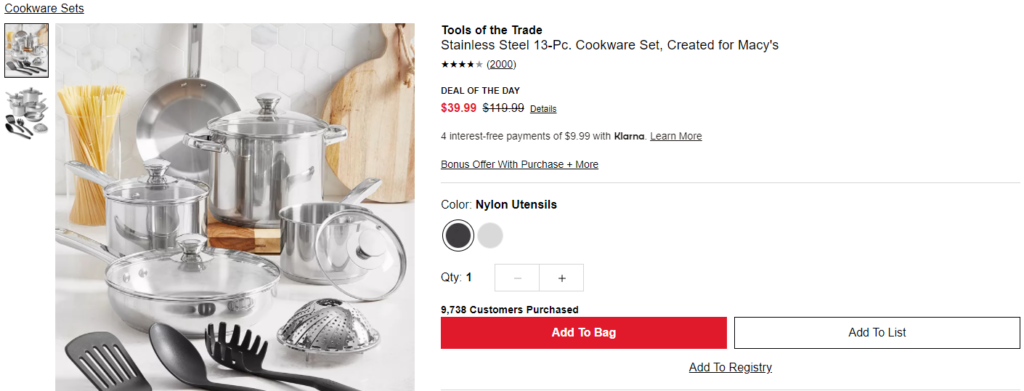The image size is (1024, 391).
Task: Open the price Details link
Action: click(543, 109)
